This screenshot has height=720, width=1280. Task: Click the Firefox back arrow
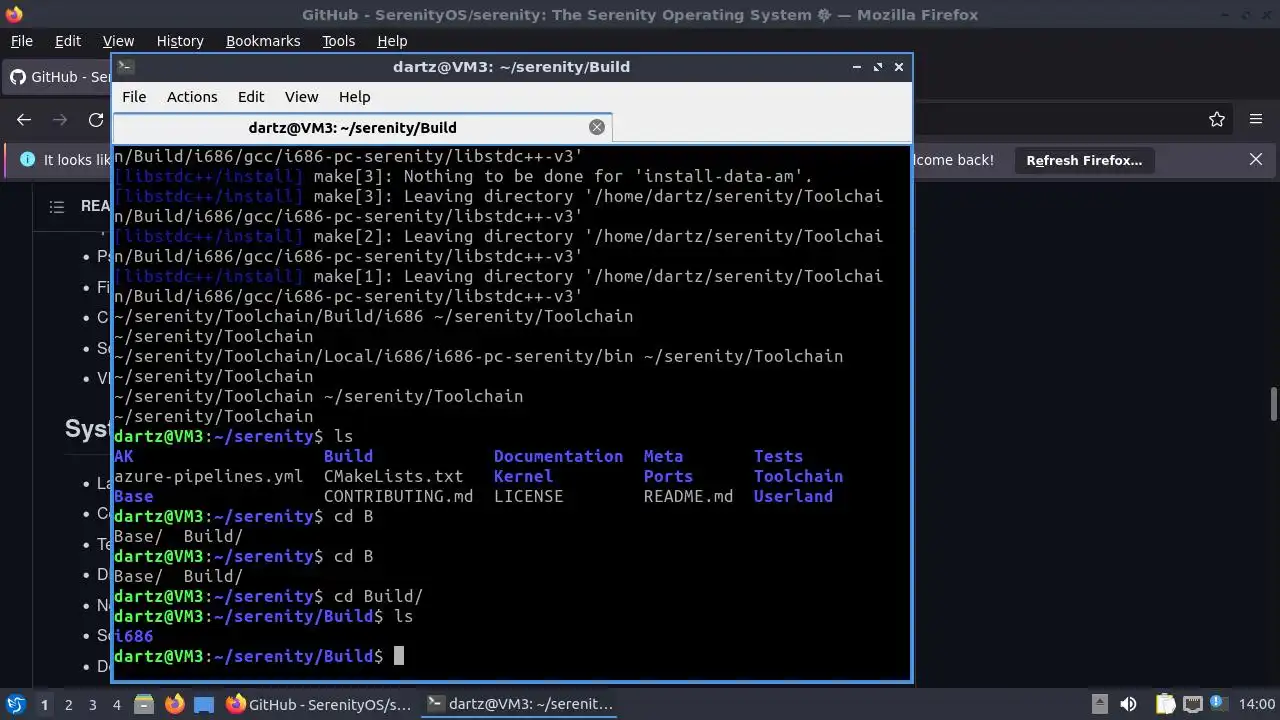point(24,120)
